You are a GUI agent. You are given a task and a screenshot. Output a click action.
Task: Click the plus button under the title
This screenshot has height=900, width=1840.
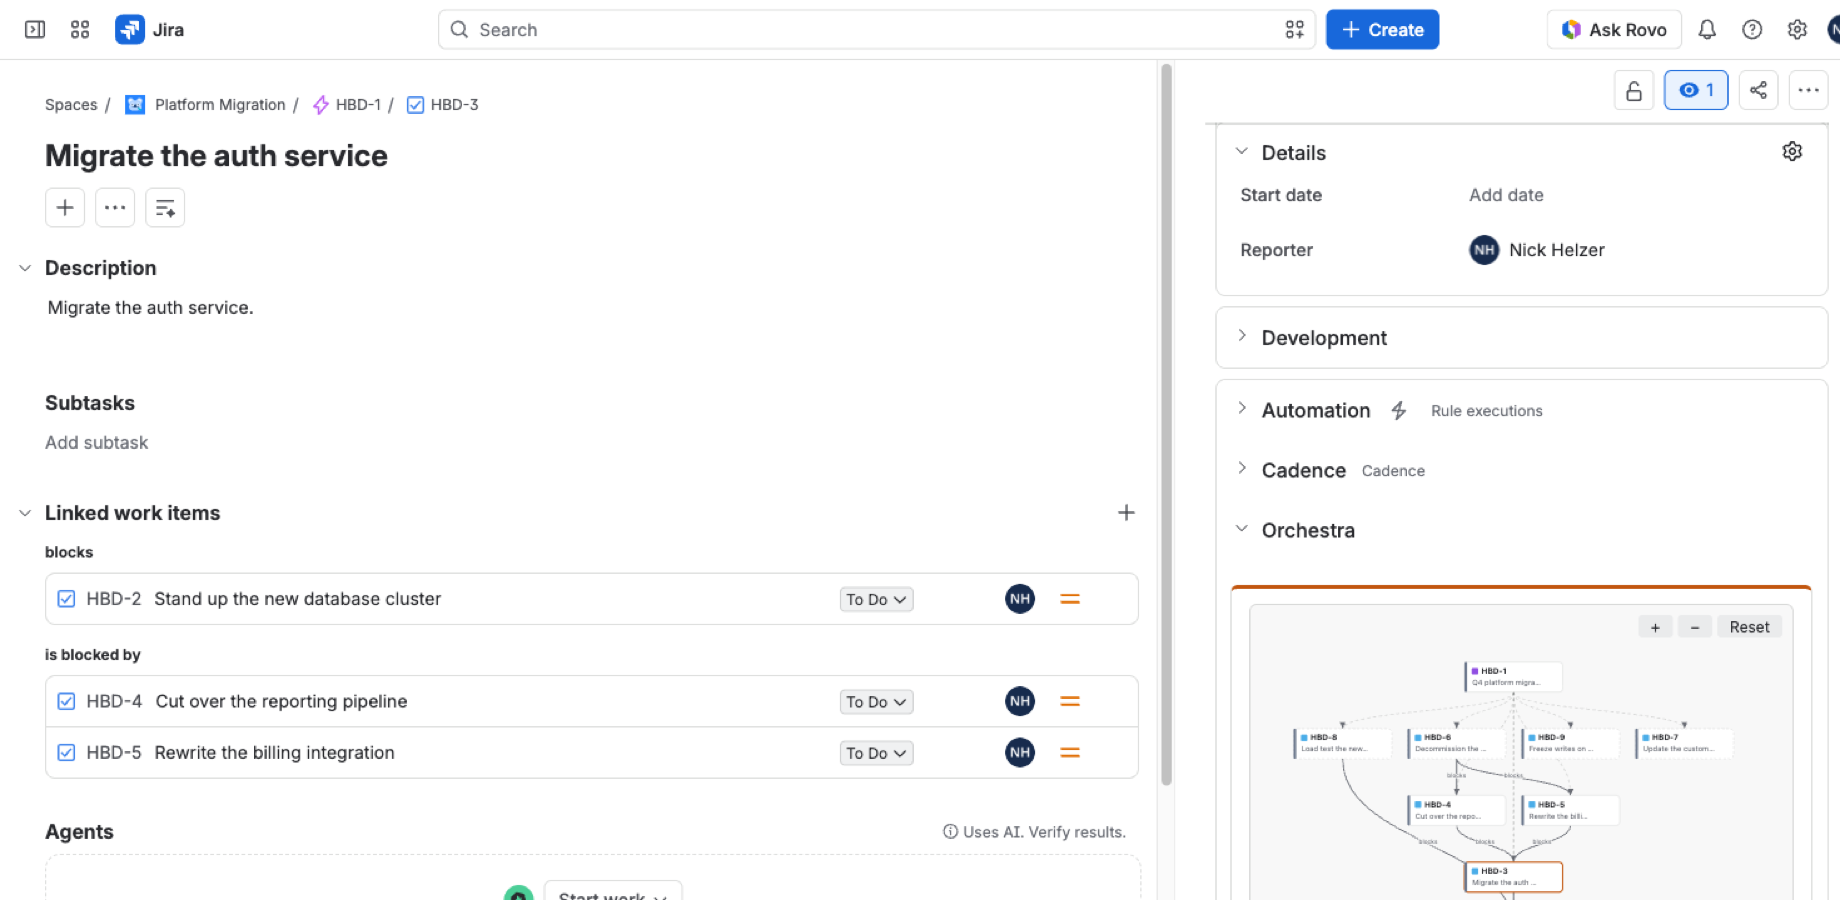pos(65,208)
